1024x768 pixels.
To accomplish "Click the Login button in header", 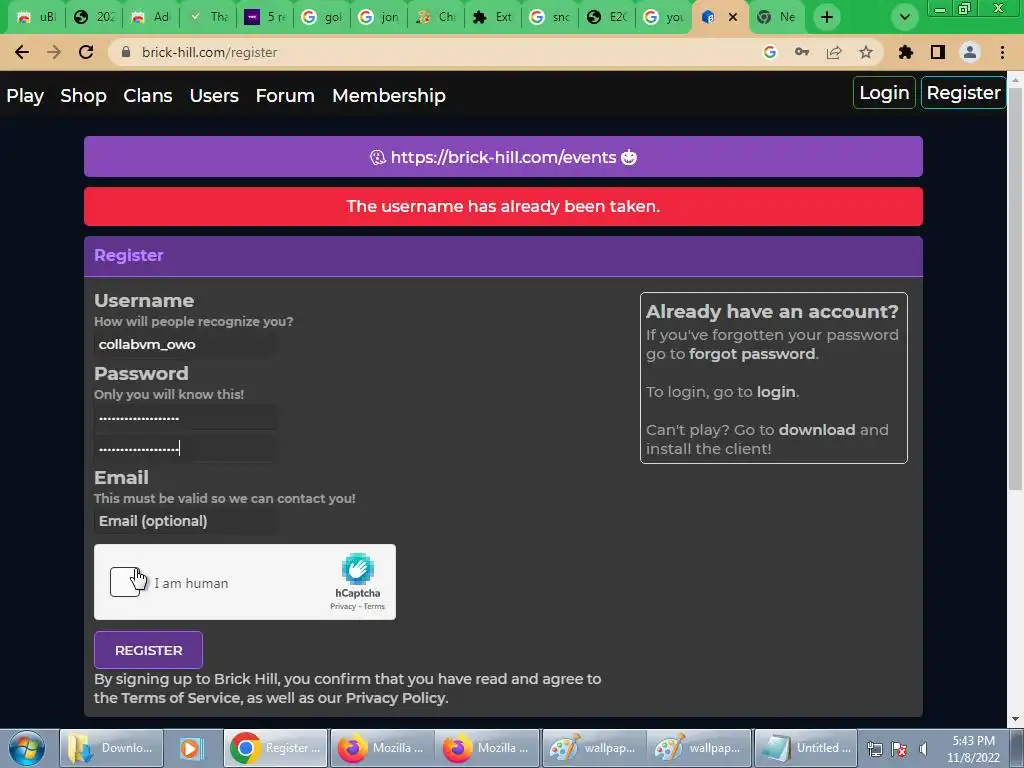I will tap(884, 93).
